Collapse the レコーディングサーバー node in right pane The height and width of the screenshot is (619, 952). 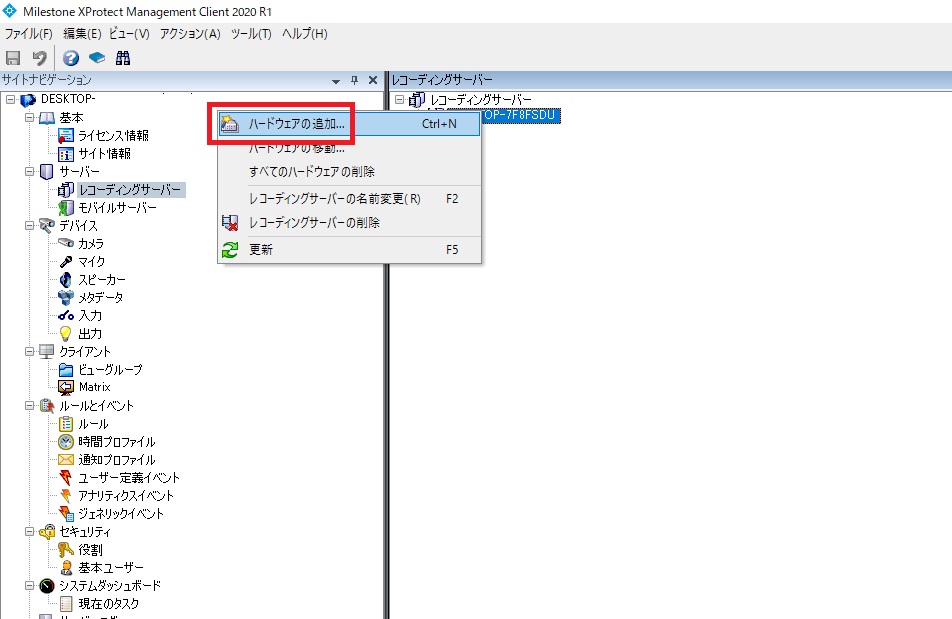(x=400, y=98)
